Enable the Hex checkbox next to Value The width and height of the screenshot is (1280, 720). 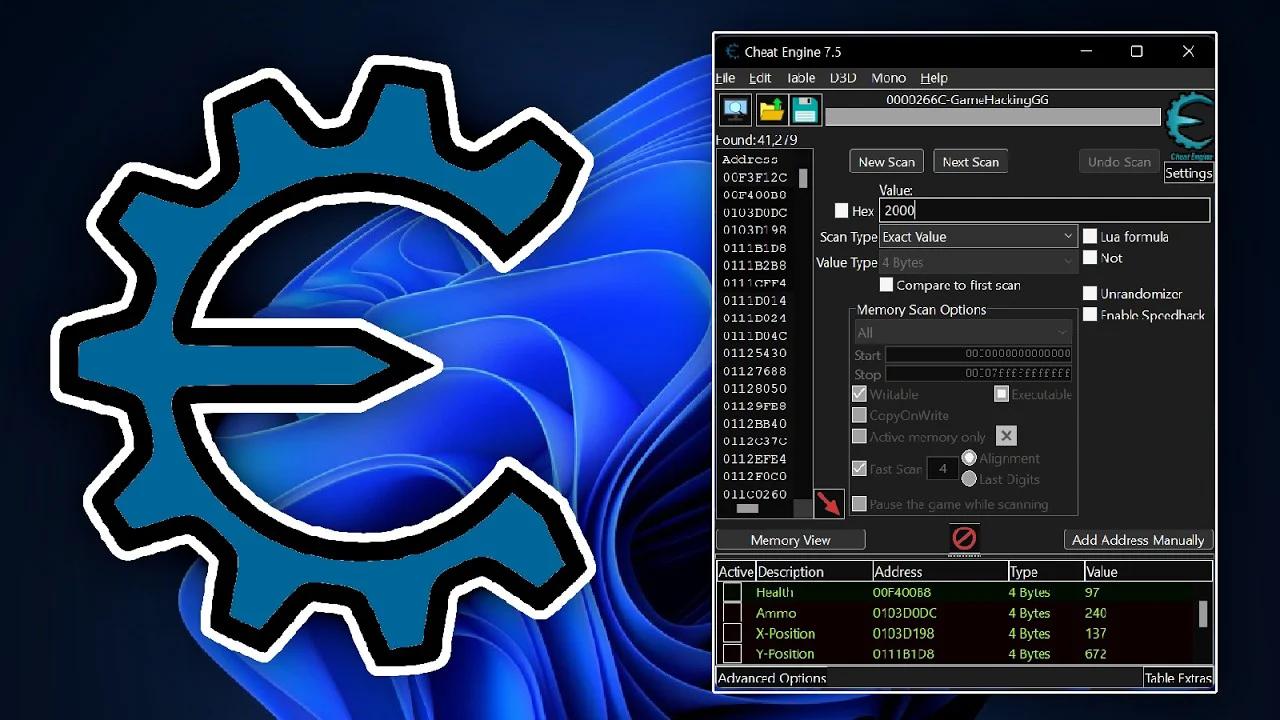pos(841,210)
